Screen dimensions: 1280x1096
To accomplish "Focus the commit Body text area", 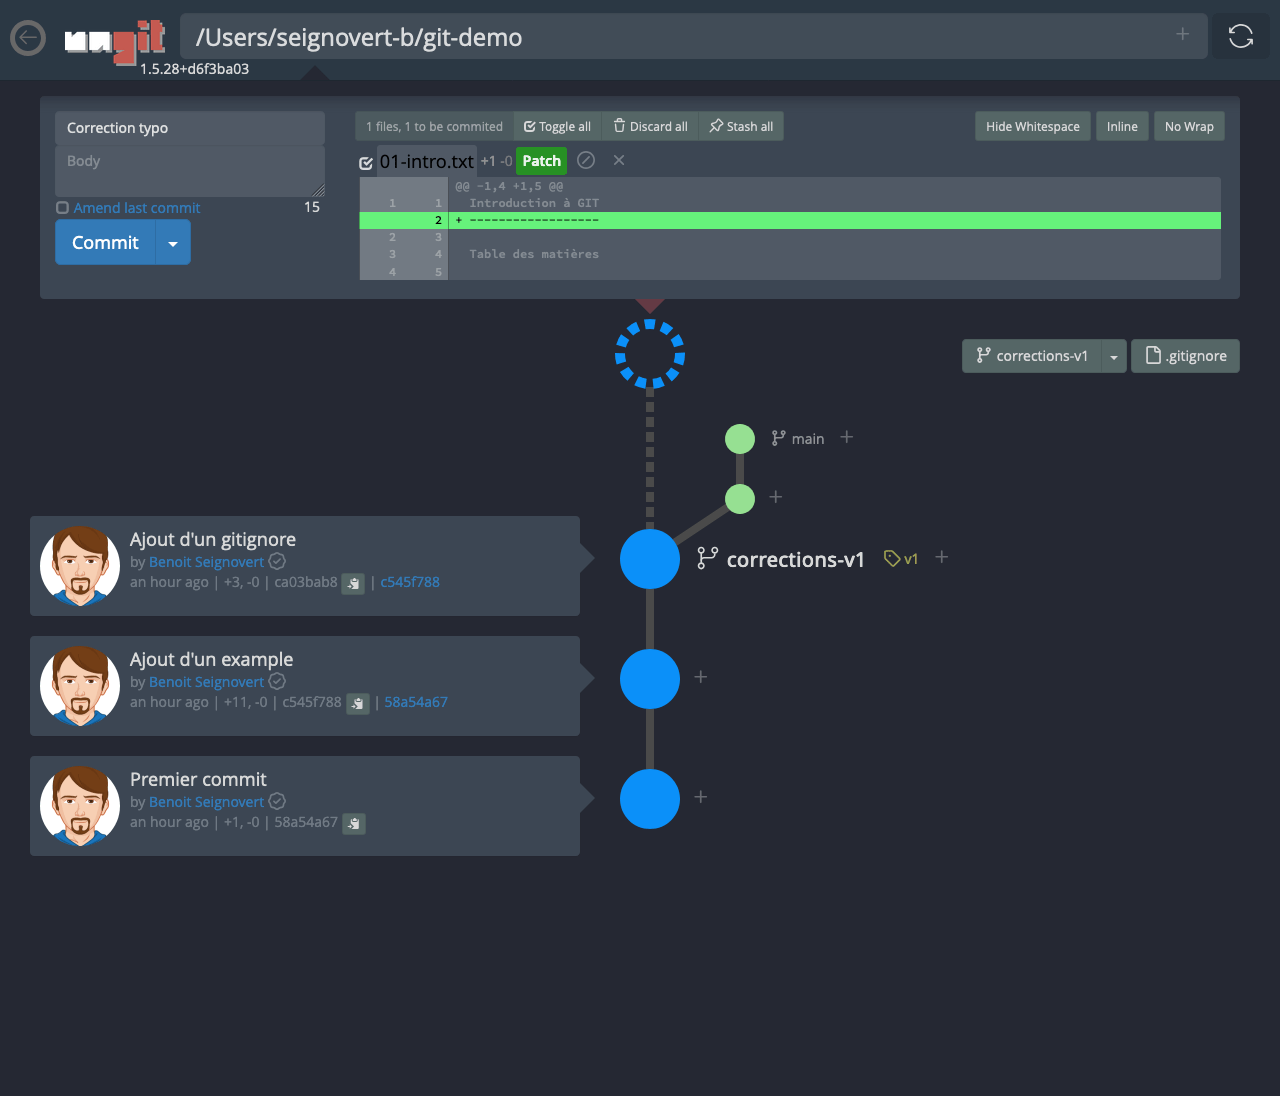I will 190,171.
